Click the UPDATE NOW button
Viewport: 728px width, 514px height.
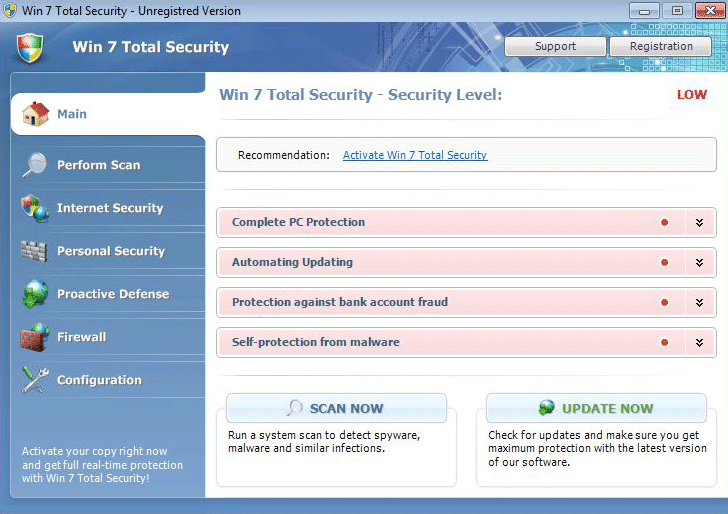596,408
